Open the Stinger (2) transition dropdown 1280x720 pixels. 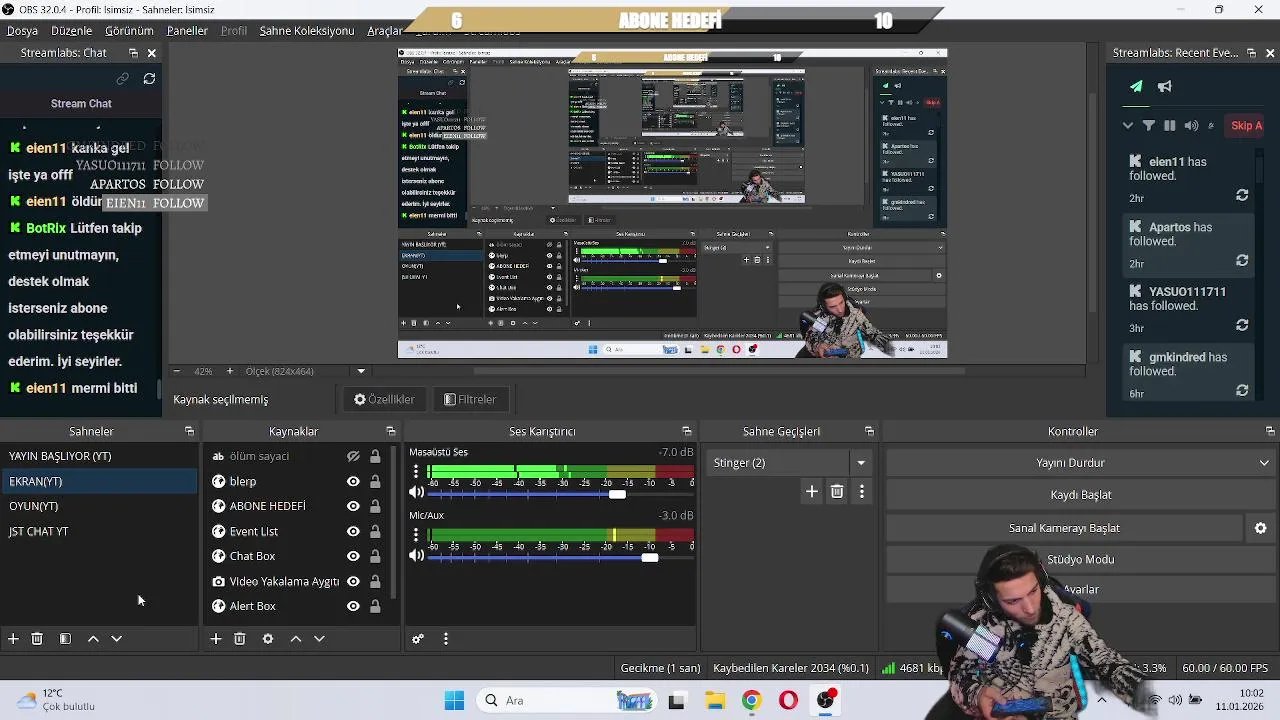(x=861, y=463)
